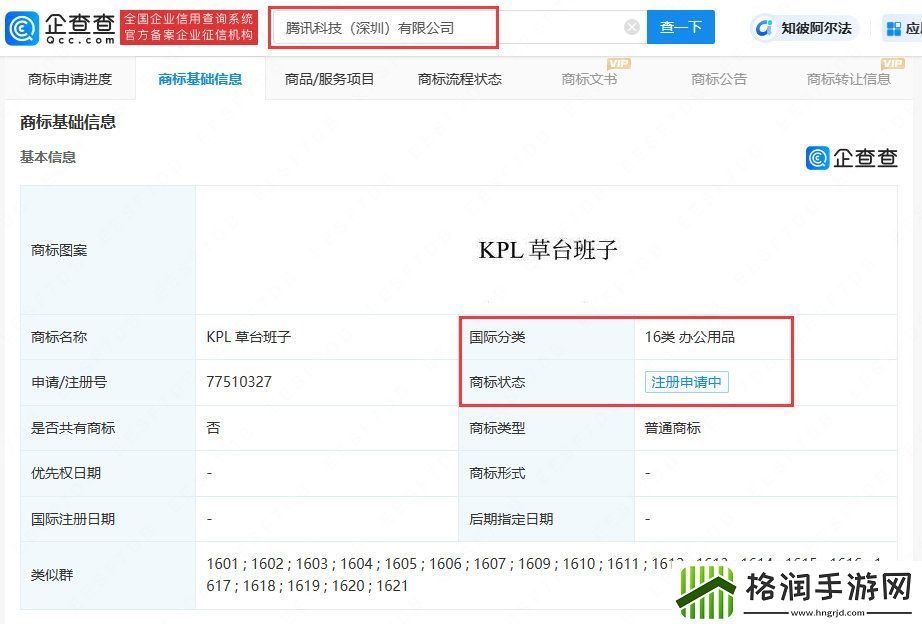Screen dimensions: 922x624
Task: Click the 商标图案 row label
Action: point(59,251)
